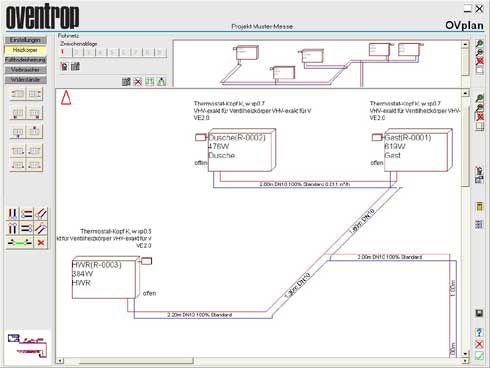
Task: Select horizontal pipe pair with left rings
Action: [27, 214]
